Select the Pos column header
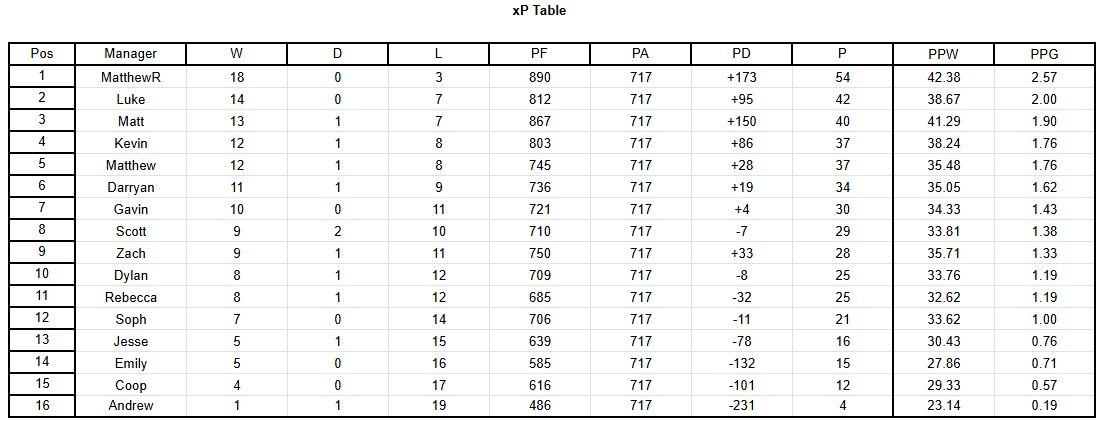Viewport: 1100px width, 421px height. pyautogui.click(x=42, y=54)
